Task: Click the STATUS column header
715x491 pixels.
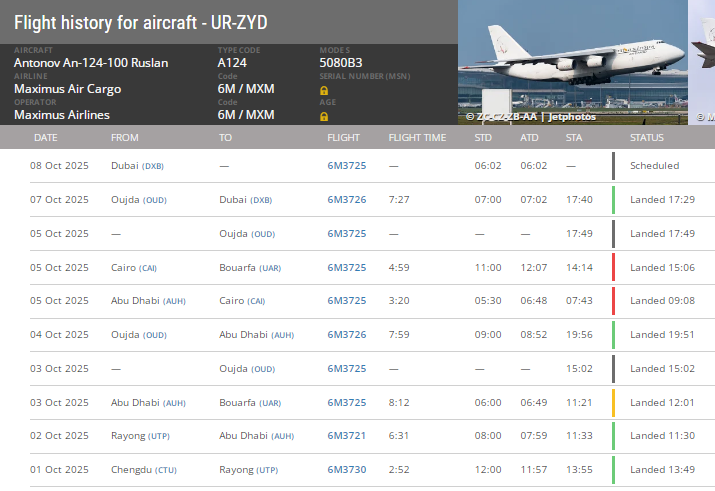Action: coord(647,138)
